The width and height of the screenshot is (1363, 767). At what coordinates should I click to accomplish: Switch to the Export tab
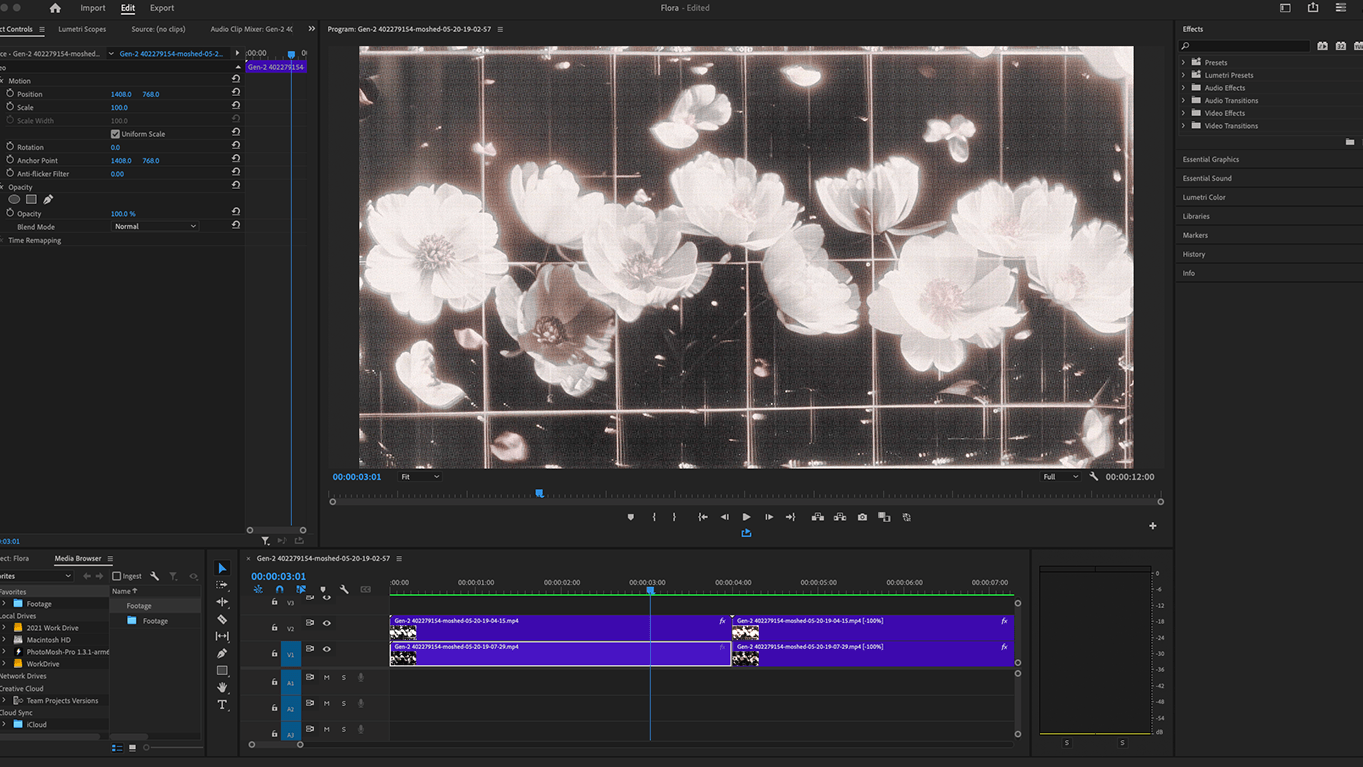point(162,8)
